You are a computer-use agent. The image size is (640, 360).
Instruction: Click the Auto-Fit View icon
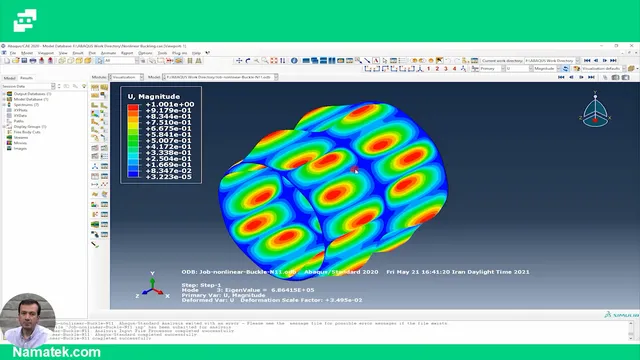[273, 60]
